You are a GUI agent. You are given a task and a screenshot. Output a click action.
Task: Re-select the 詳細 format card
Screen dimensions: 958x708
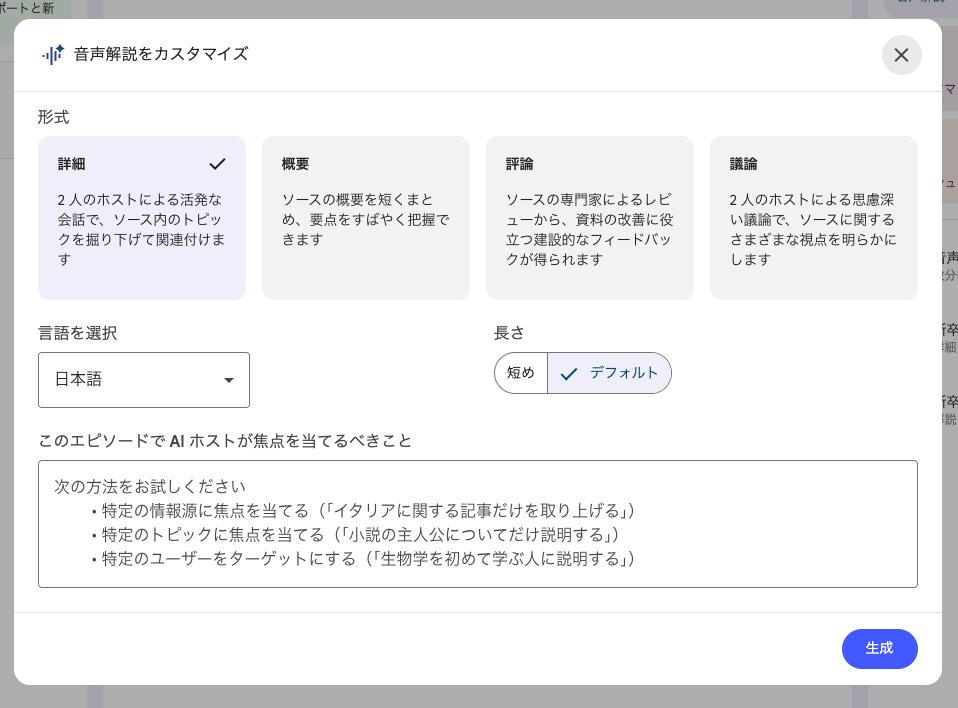141,218
